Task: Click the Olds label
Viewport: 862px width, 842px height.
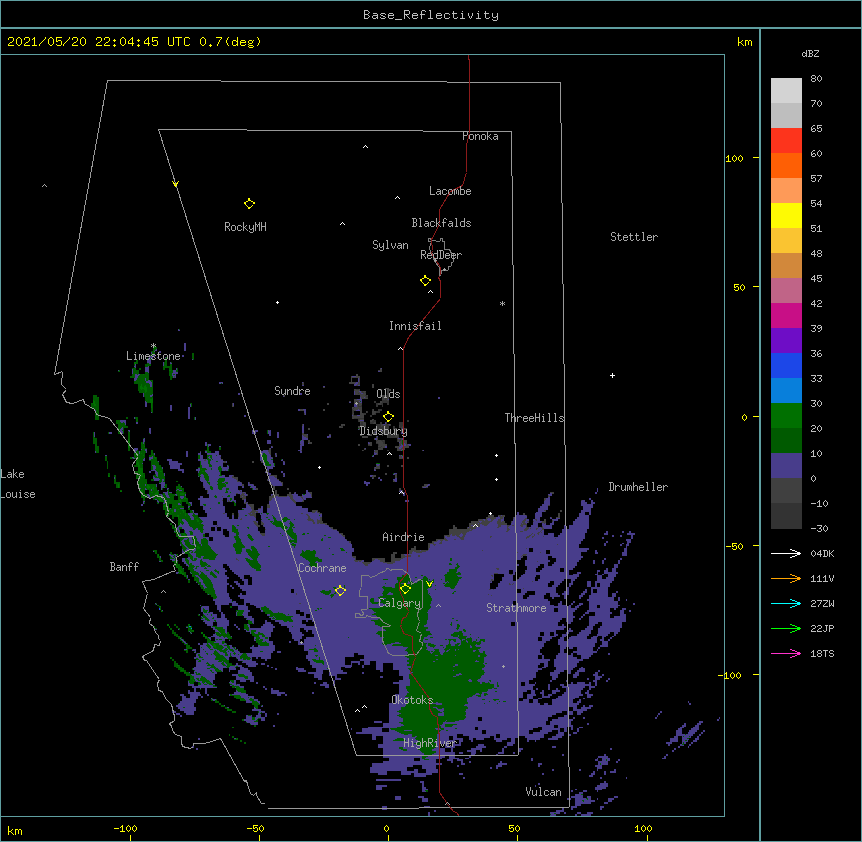Action: pos(388,394)
